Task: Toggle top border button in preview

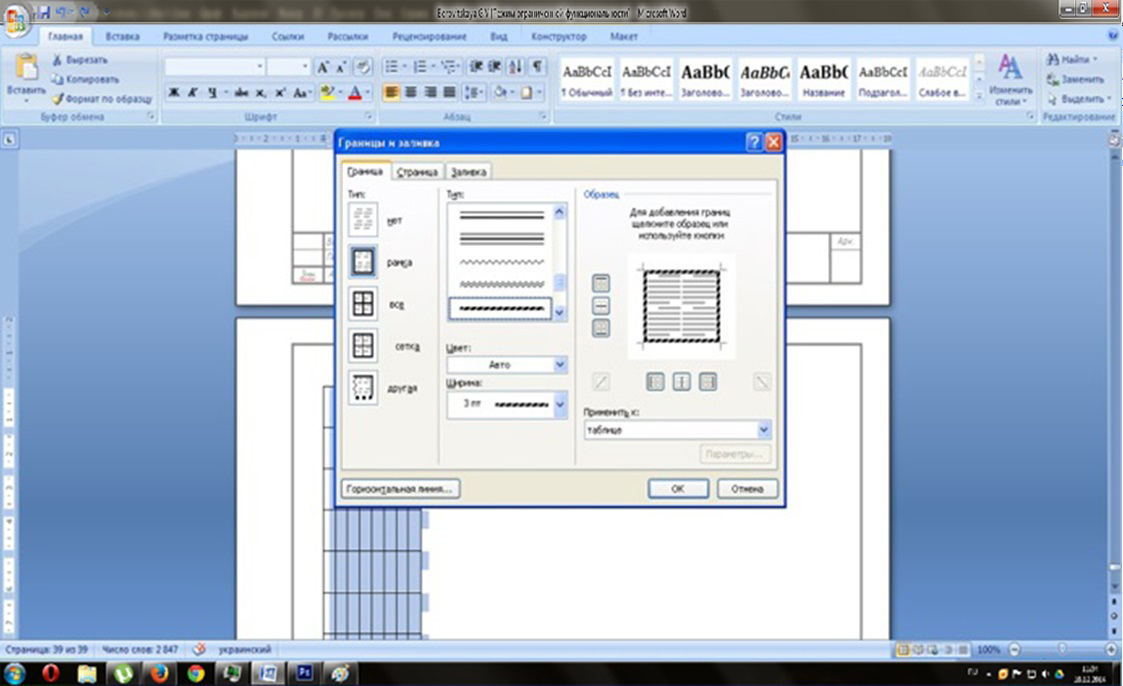Action: click(x=601, y=283)
